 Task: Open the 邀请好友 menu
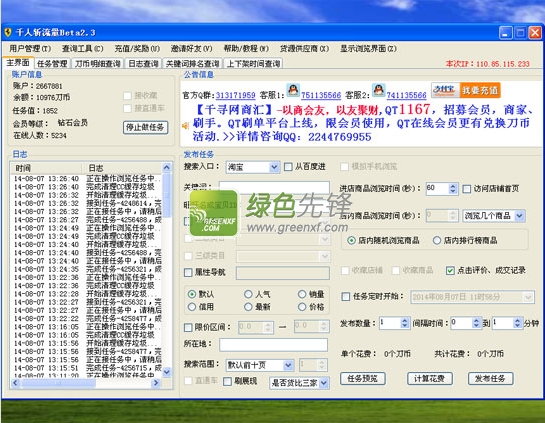192,49
